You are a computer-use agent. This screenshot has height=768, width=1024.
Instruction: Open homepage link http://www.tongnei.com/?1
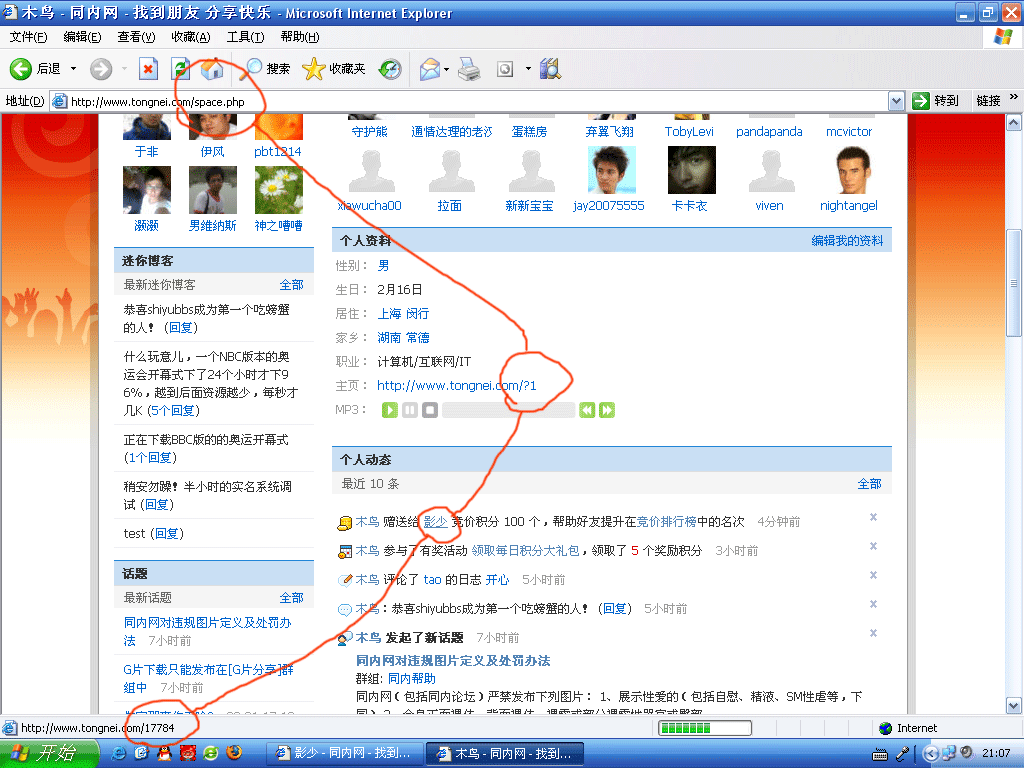pyautogui.click(x=456, y=385)
